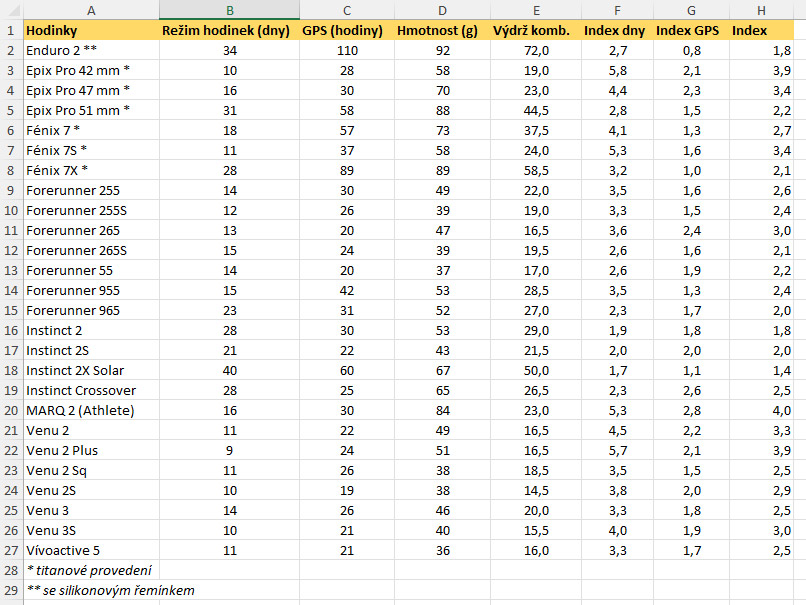806x605 pixels.
Task: Click the 'Index dny' header cell
Action: click(x=617, y=30)
